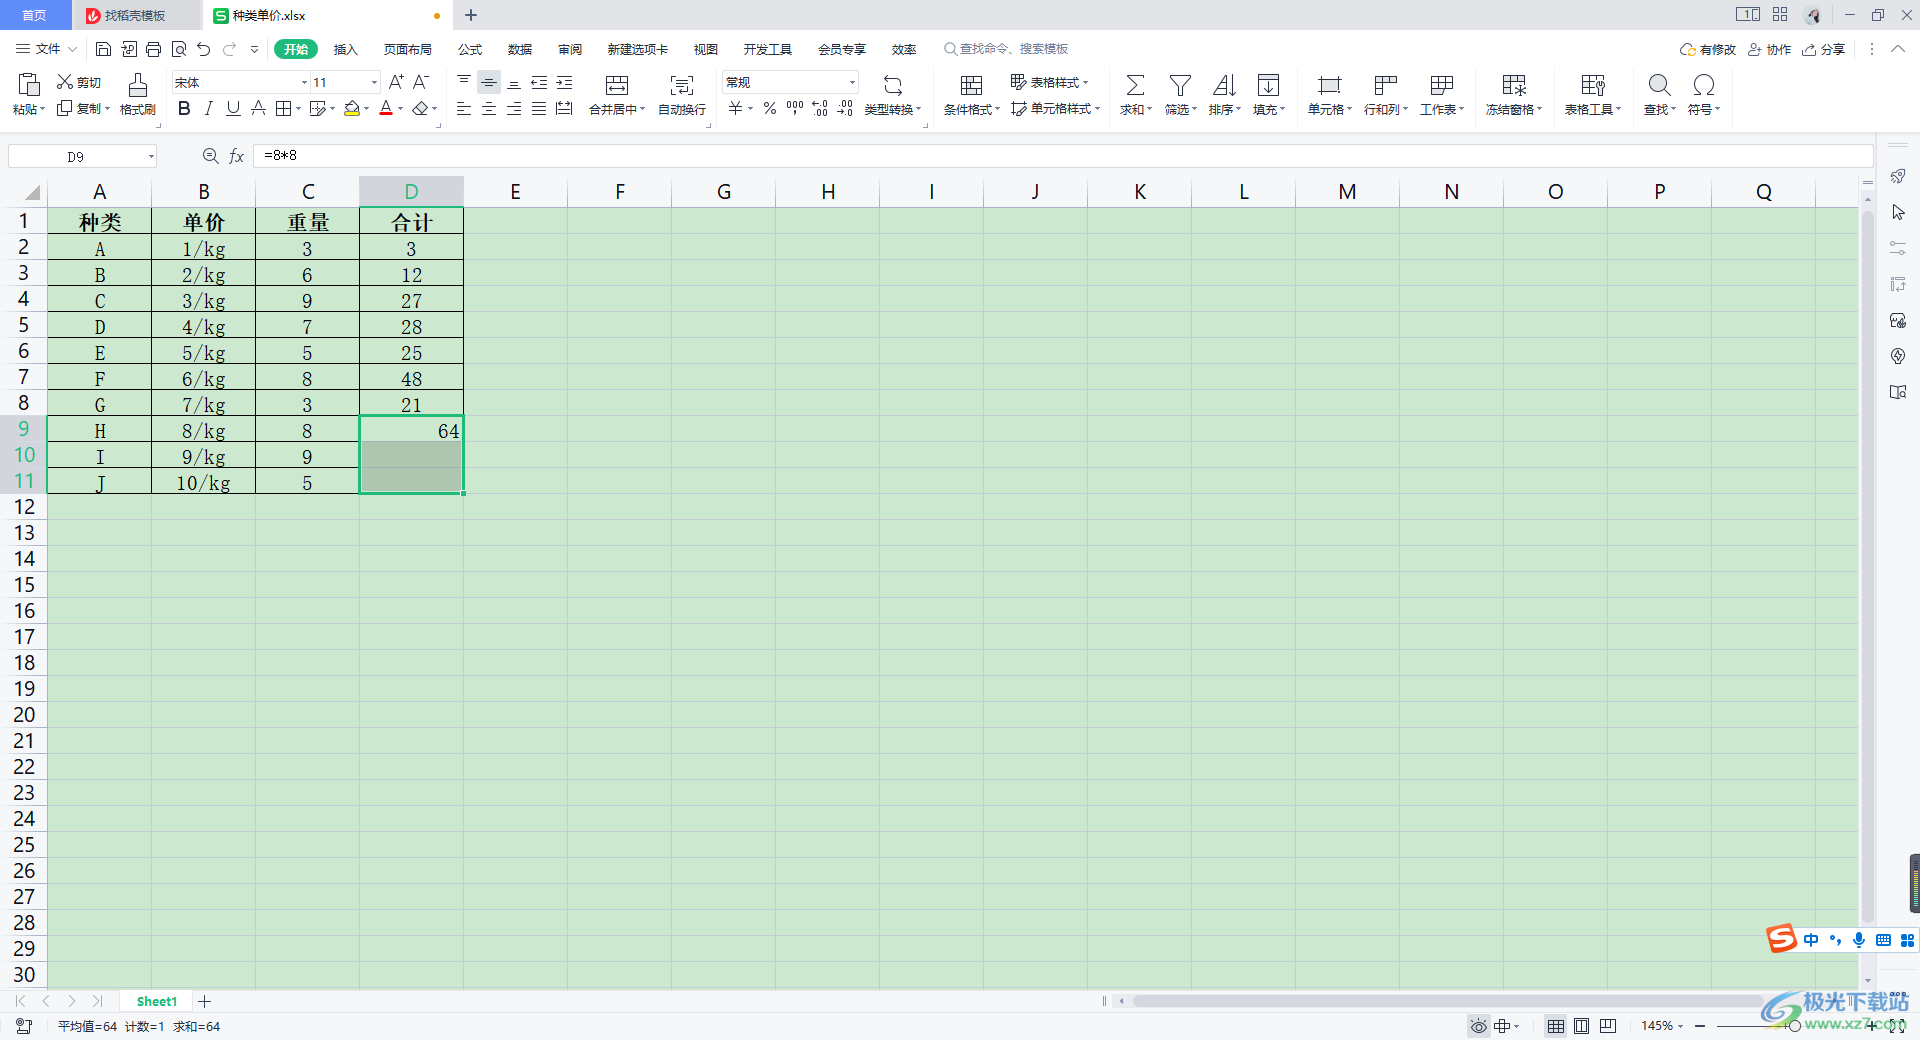Image resolution: width=1920 pixels, height=1040 pixels.
Task: Click the Table Tools (表格工具) icon
Action: [1593, 85]
